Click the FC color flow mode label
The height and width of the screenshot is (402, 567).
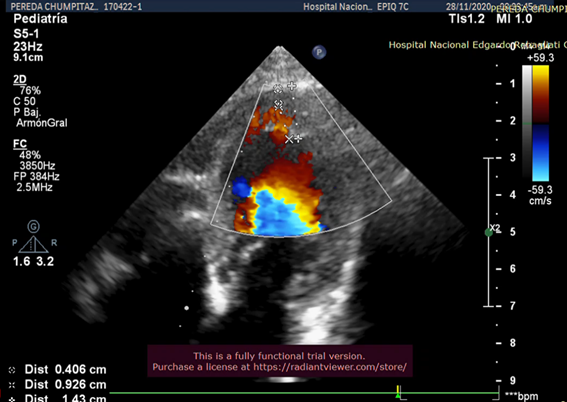[x=20, y=144]
